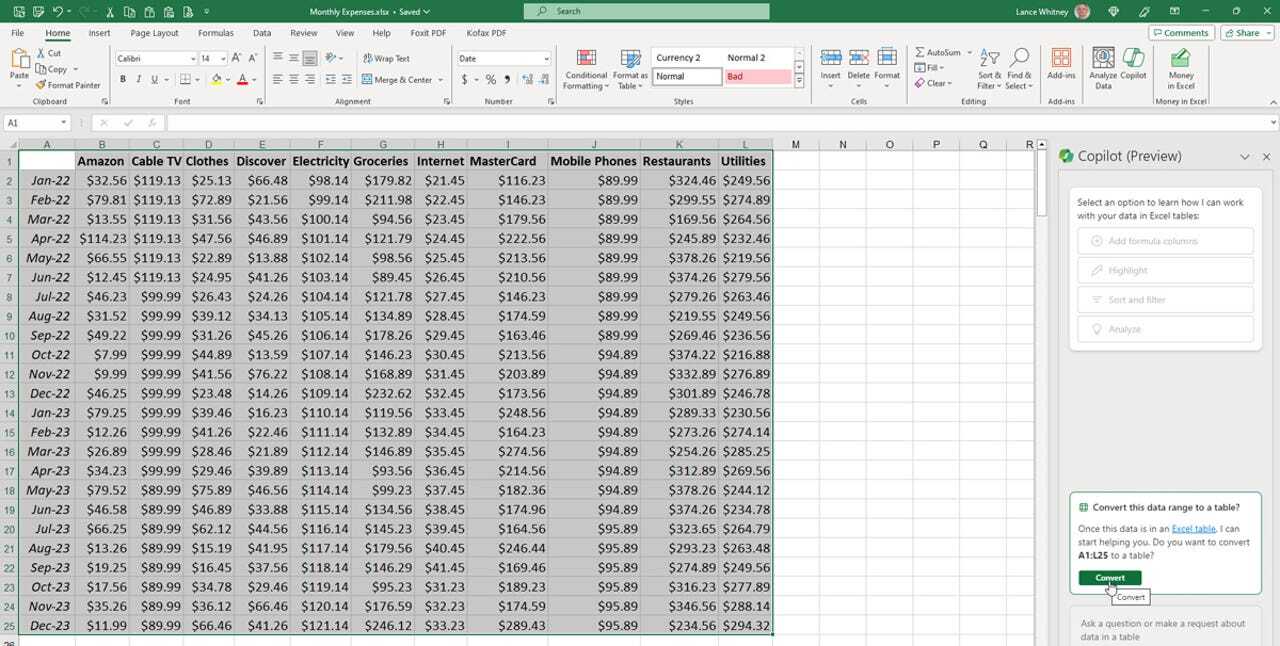The image size is (1280, 646).
Task: Open the Name Box dropdown arrow
Action: coord(63,123)
